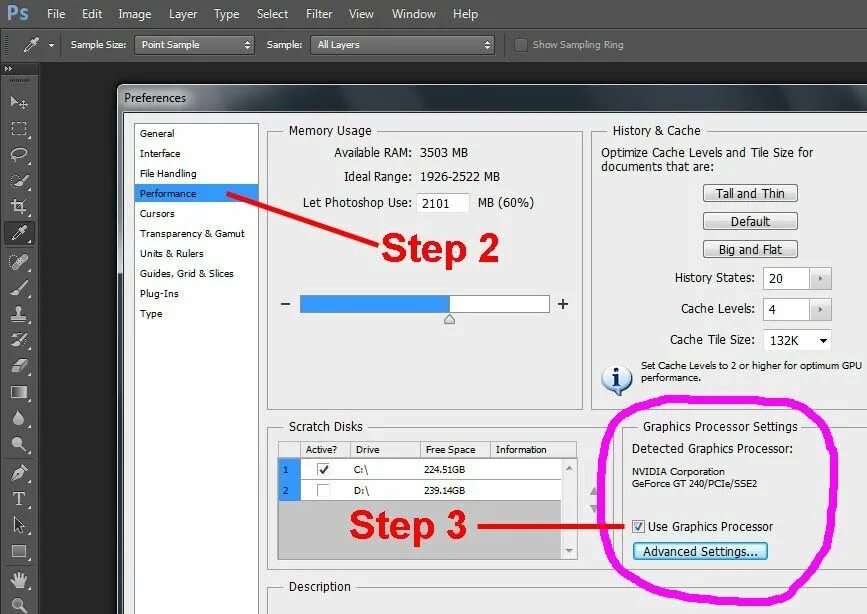Click the Big and Flat button
The width and height of the screenshot is (867, 614).
(x=750, y=249)
